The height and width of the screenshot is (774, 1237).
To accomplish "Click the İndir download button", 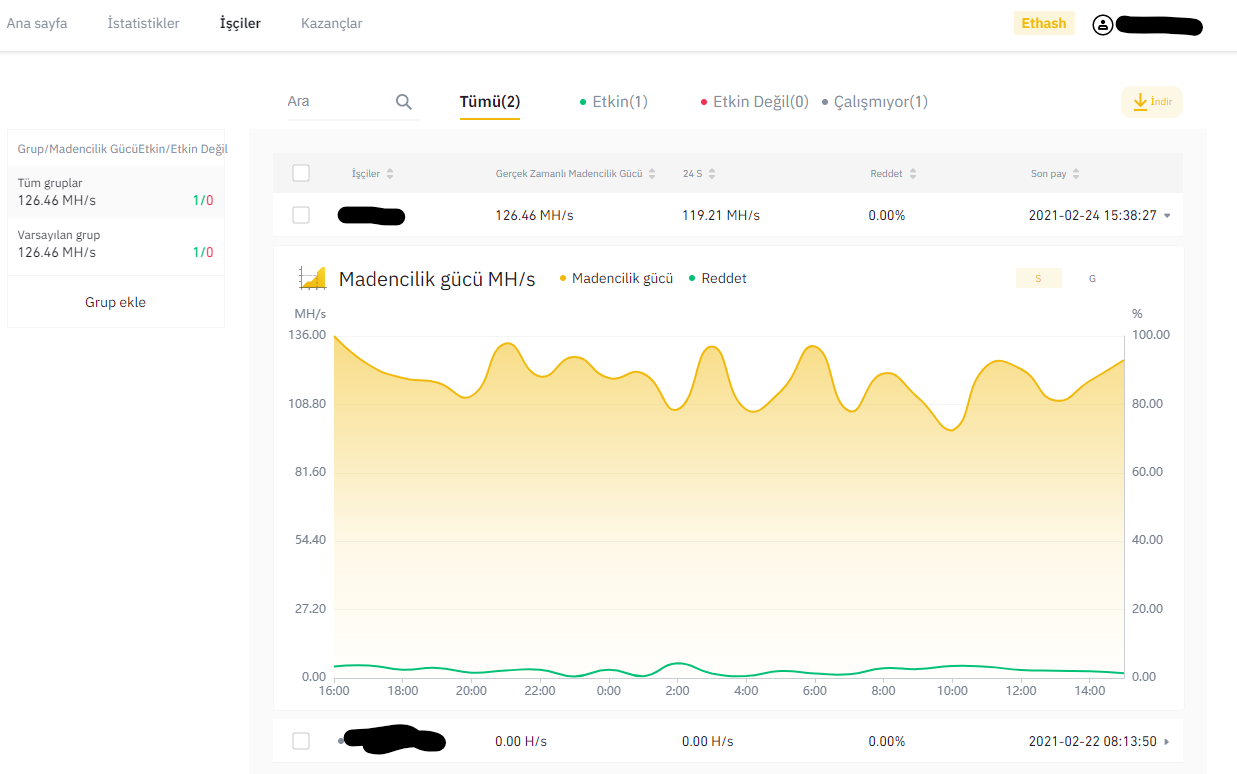I will point(1152,101).
